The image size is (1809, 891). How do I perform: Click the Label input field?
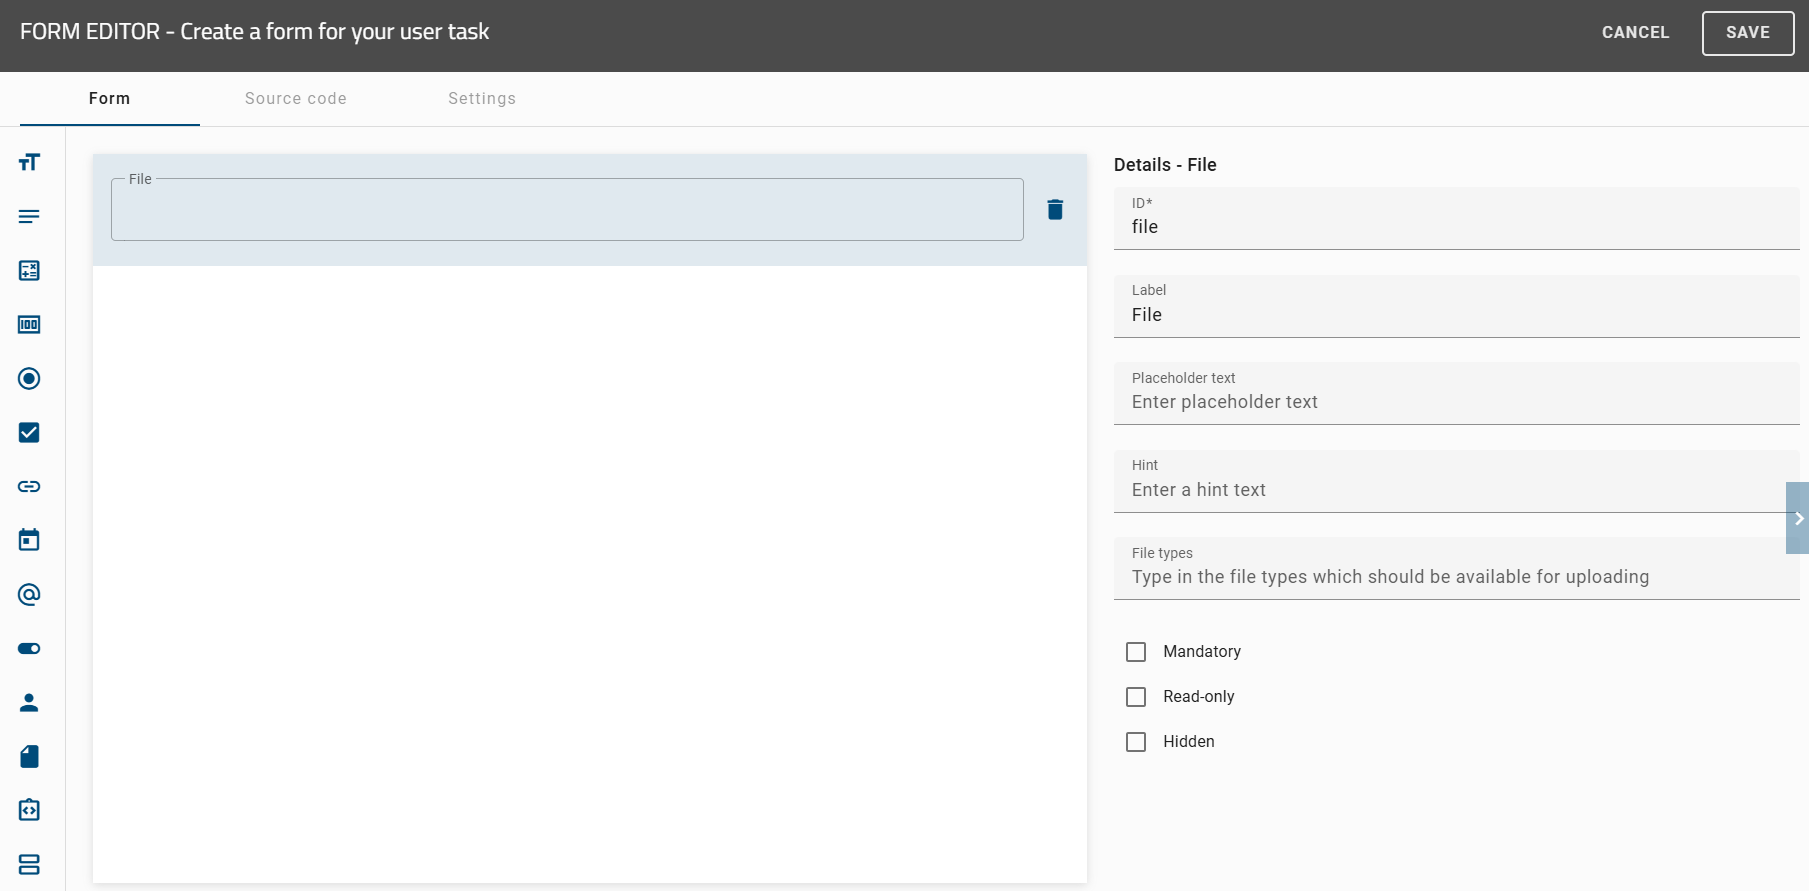(x=1457, y=306)
